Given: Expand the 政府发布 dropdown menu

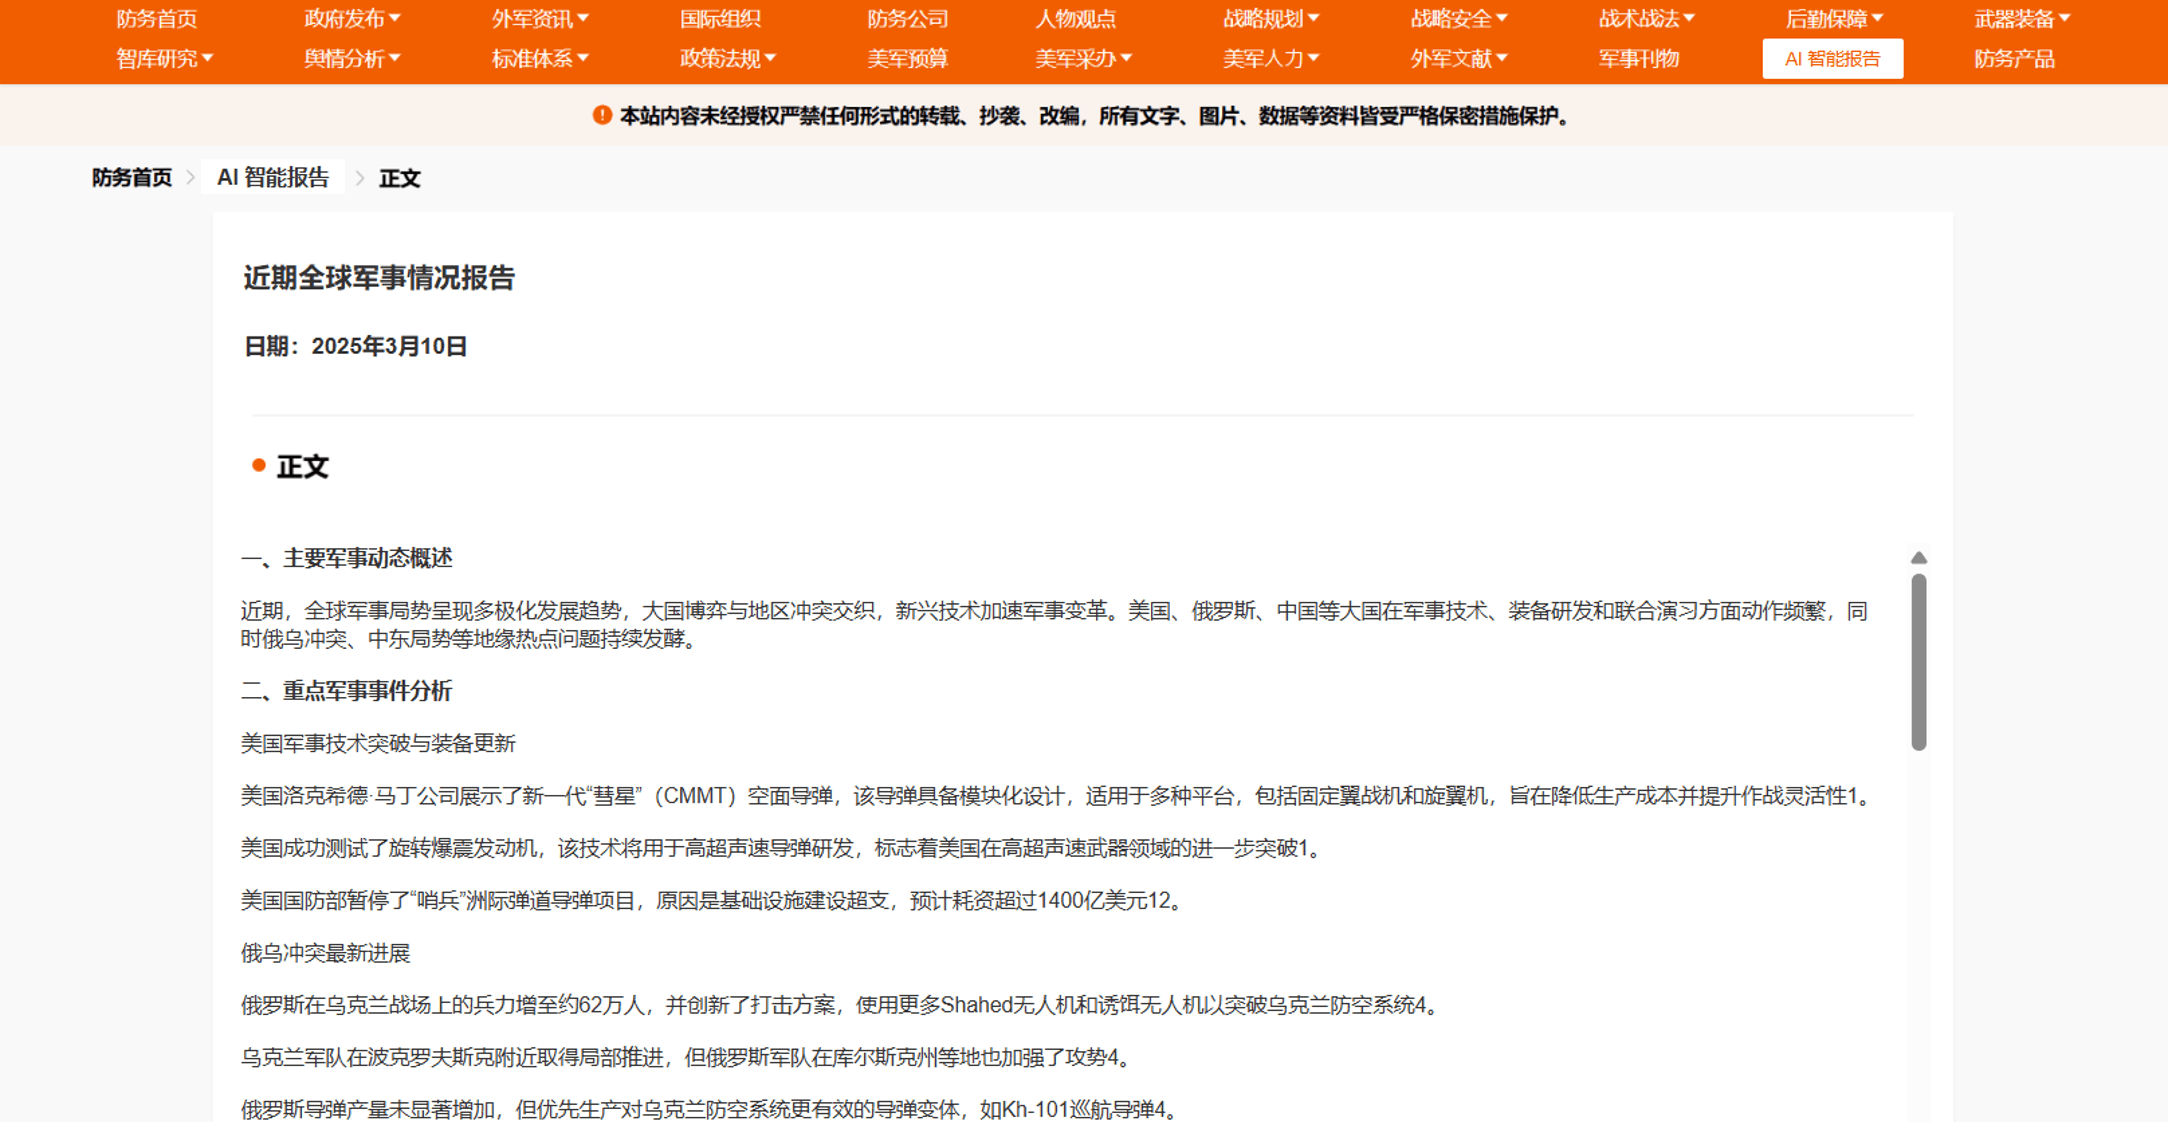Looking at the screenshot, I should click(x=352, y=19).
